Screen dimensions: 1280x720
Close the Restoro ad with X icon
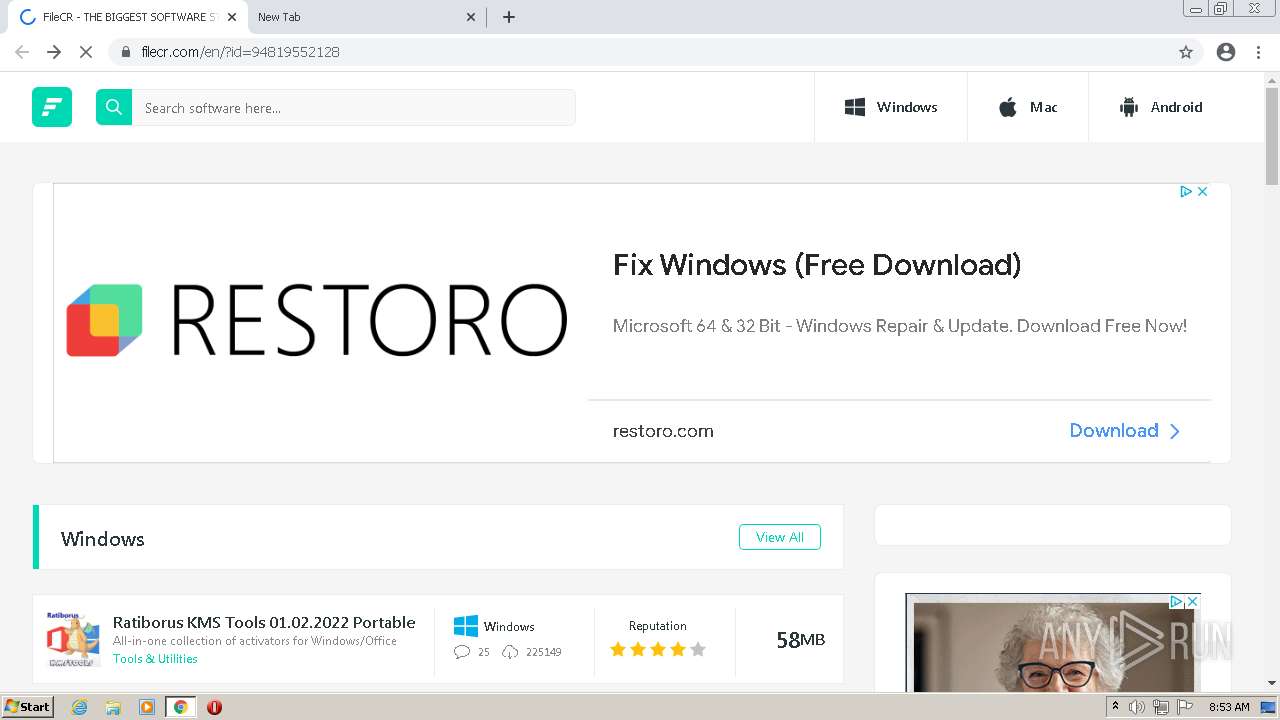[x=1203, y=191]
